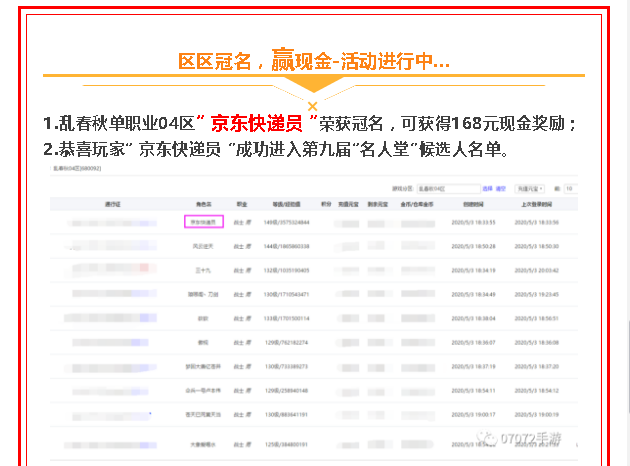The width and height of the screenshot is (630, 466).
Task: Click the 上次登录时间 column header
Action: (537, 204)
